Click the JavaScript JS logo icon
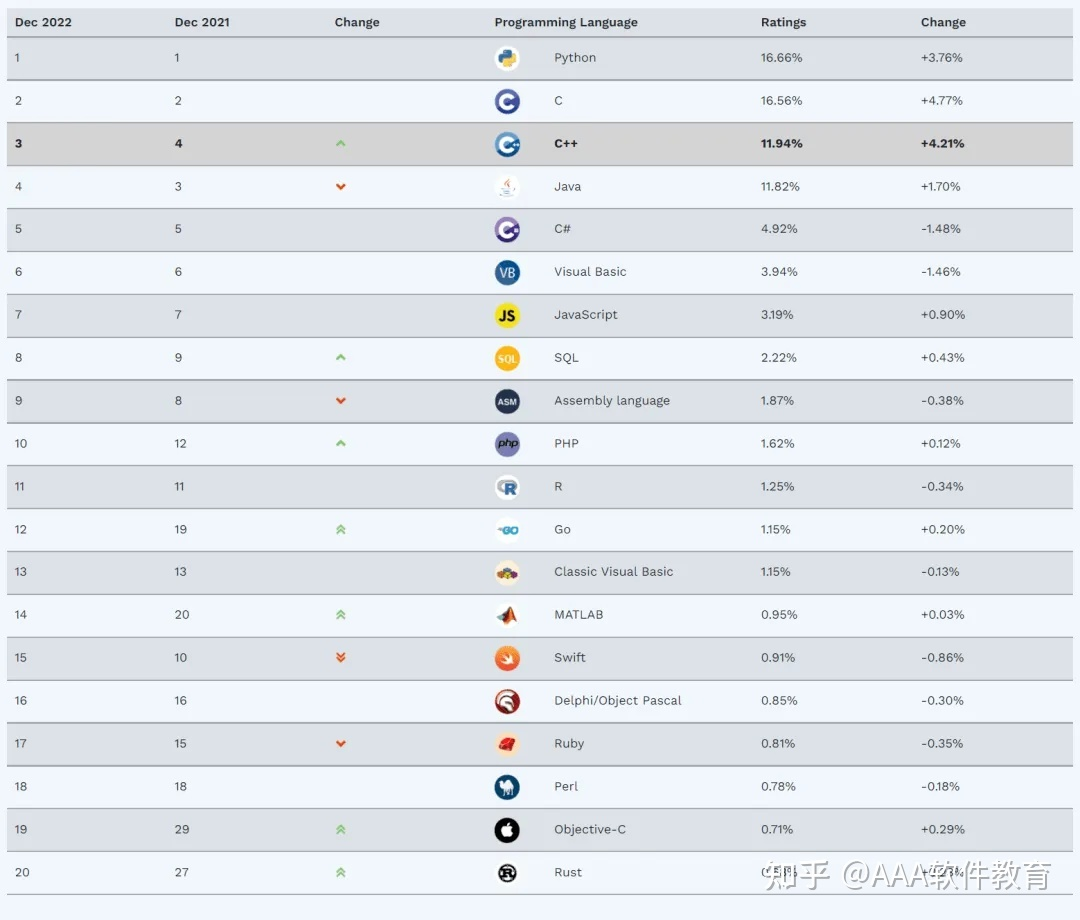Screen dimensions: 1080x920 (x=507, y=315)
